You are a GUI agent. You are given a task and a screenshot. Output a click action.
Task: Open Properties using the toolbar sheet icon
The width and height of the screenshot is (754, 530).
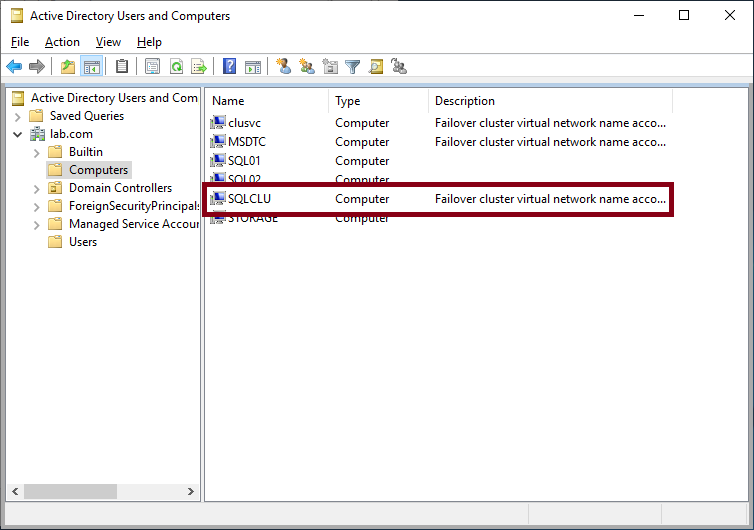152,66
